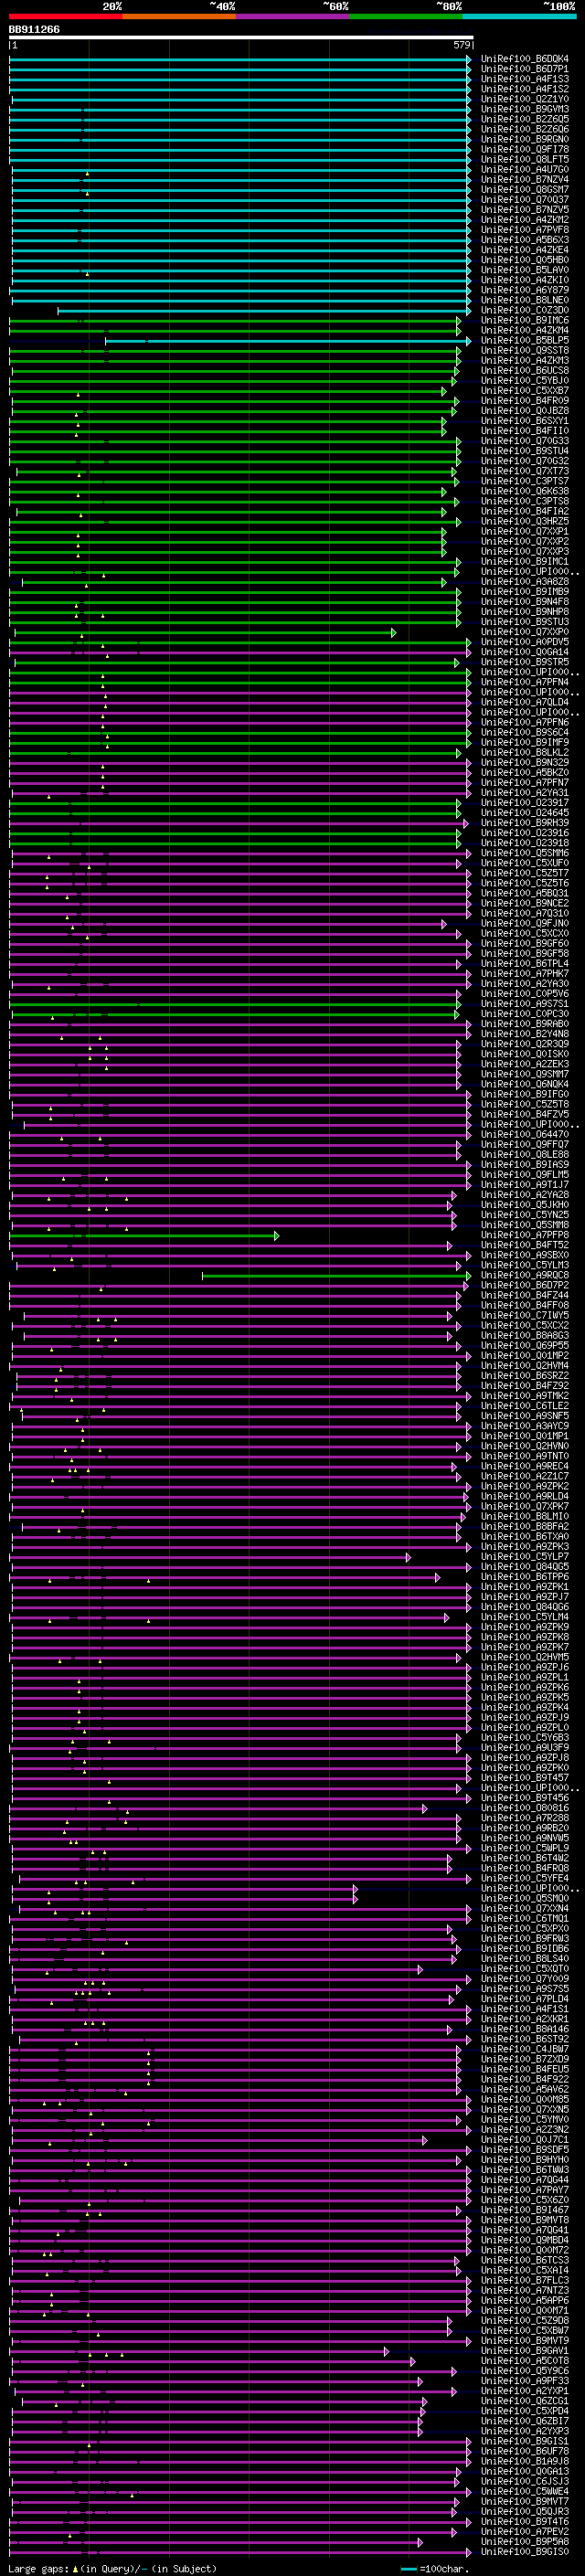This screenshot has height=2576, width=585.
Task: Open hit label UniRef100_B9N329
Action: pos(525,762)
